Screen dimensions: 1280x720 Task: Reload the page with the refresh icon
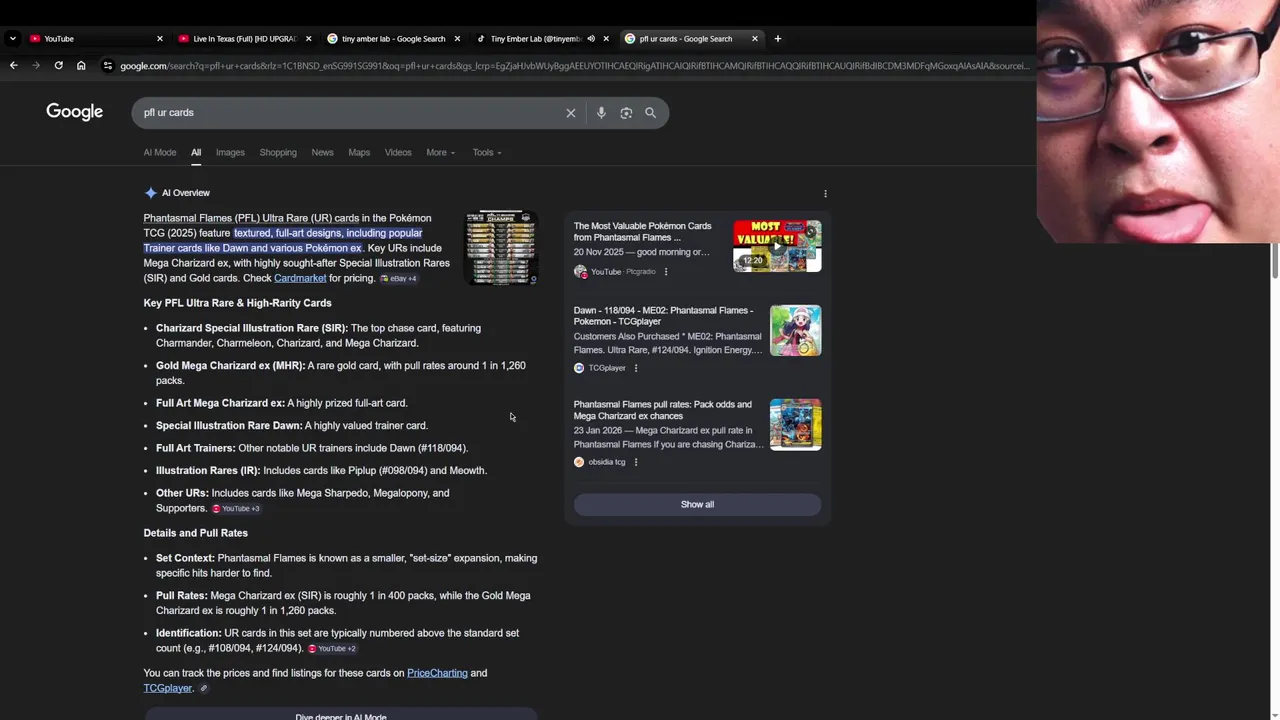(58, 66)
